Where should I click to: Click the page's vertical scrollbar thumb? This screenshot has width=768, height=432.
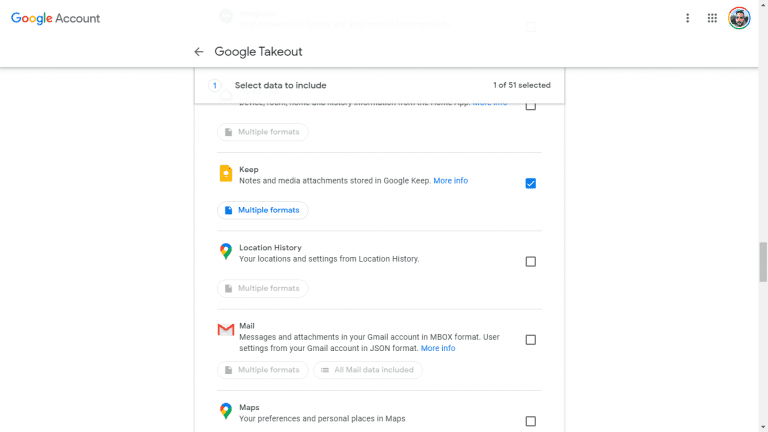pos(763,262)
